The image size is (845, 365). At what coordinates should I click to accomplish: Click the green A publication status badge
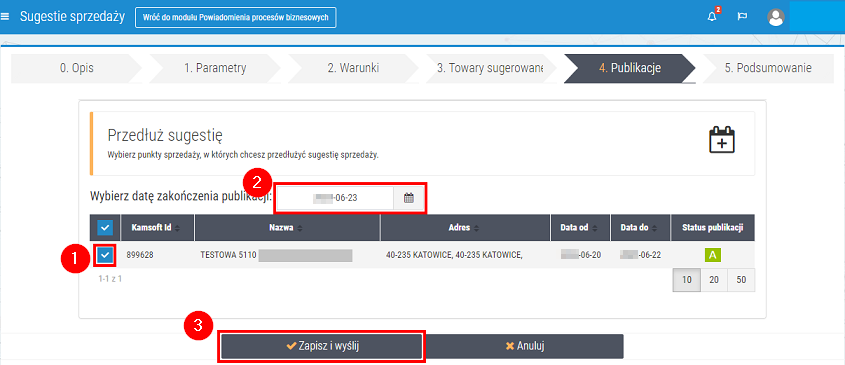[x=712, y=256]
